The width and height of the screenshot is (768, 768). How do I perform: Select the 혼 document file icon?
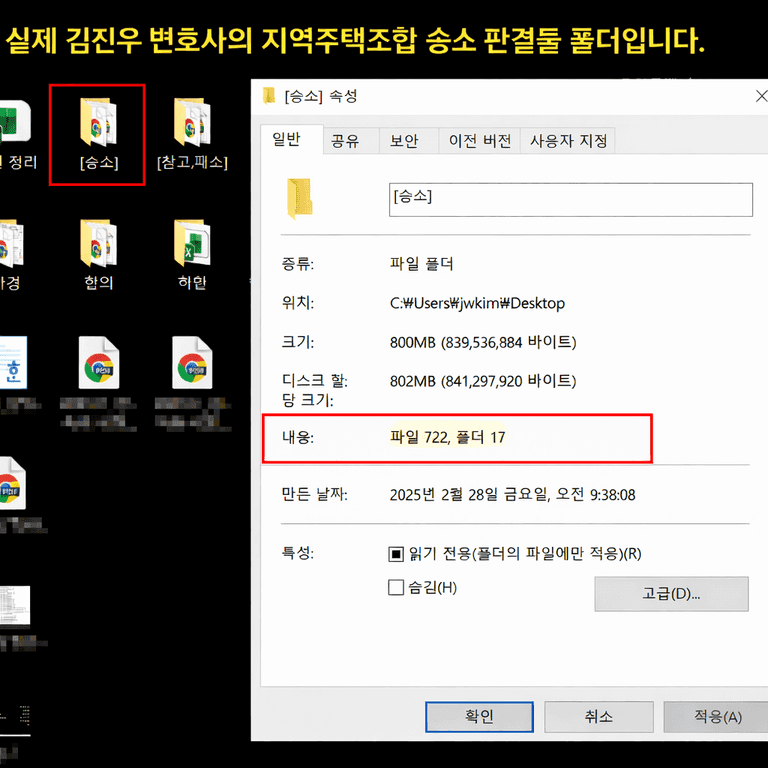pos(12,364)
